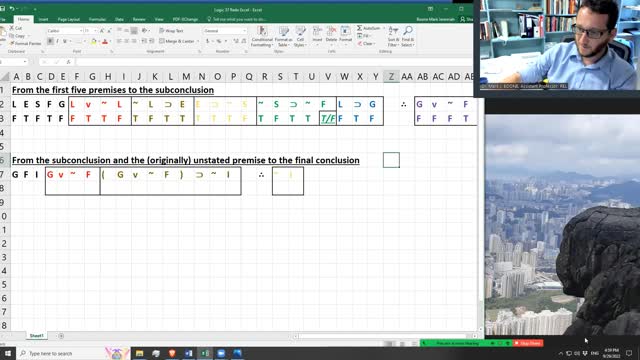
Task: Switch to the Insert ribbon tab
Action: 43,19
